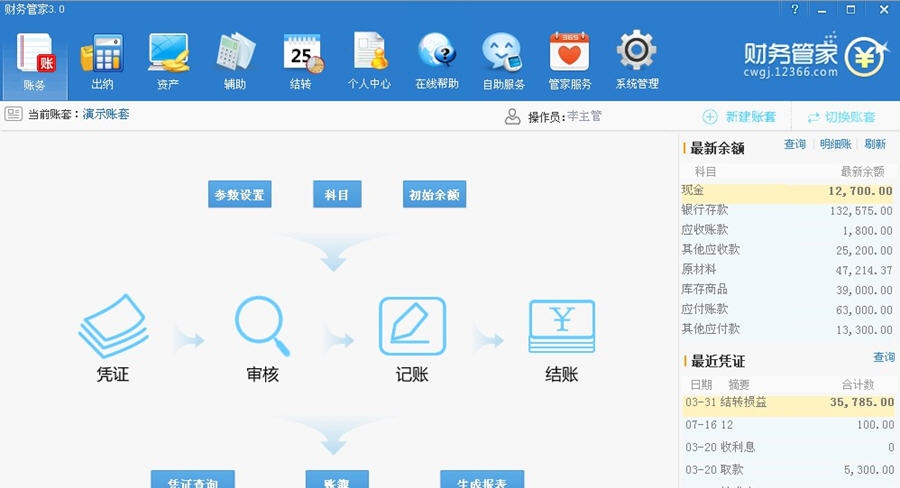
Task: Click the 摘要 column header
Action: coord(739,385)
